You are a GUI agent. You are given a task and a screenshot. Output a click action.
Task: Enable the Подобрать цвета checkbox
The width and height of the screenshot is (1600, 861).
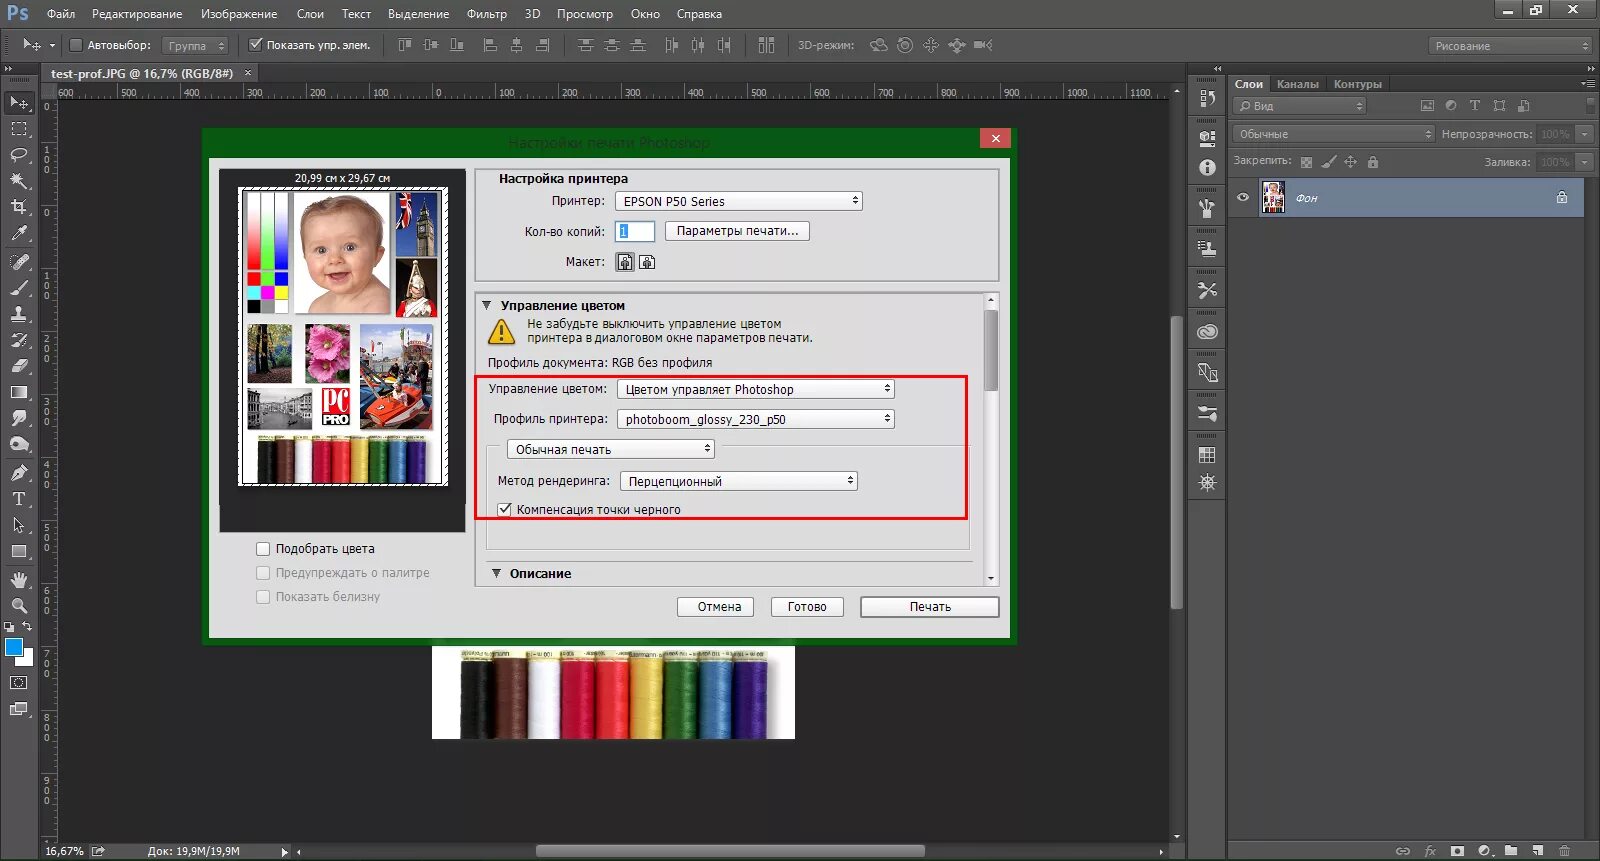pos(263,549)
